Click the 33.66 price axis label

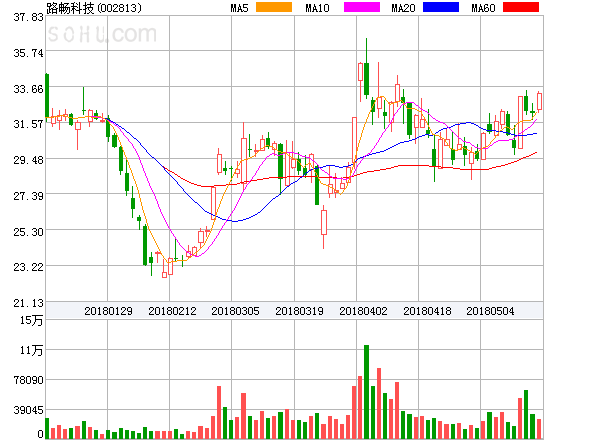(x=28, y=89)
